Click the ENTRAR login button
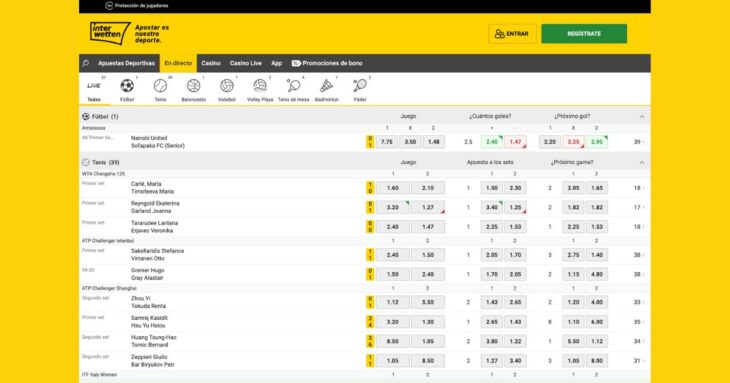The image size is (730, 383). 512,34
